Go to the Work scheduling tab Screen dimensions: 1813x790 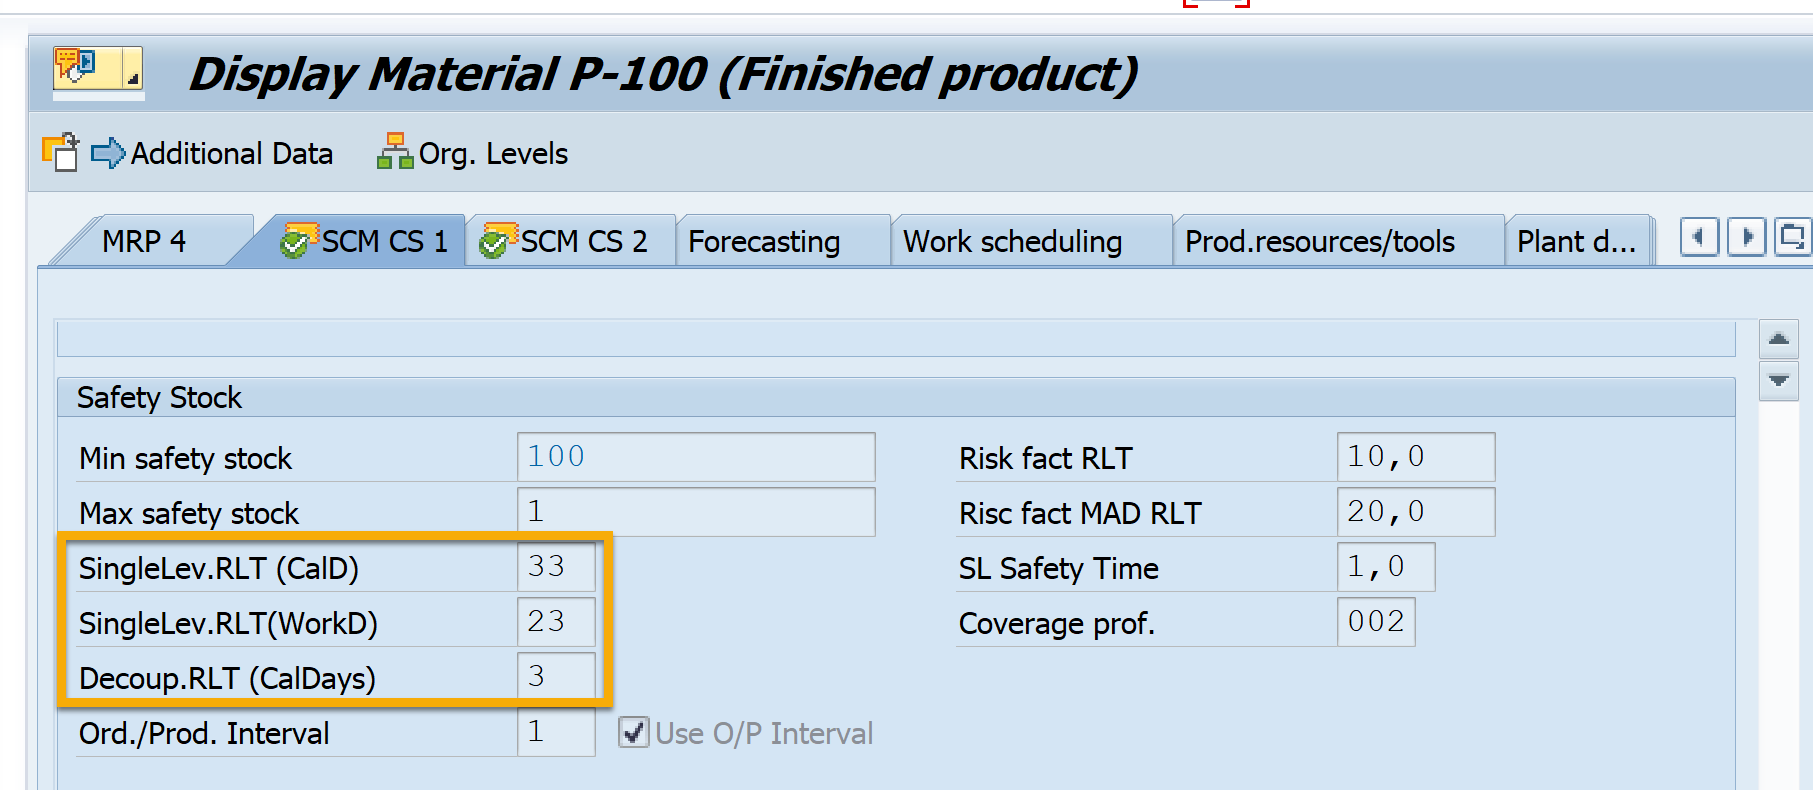click(x=1012, y=242)
